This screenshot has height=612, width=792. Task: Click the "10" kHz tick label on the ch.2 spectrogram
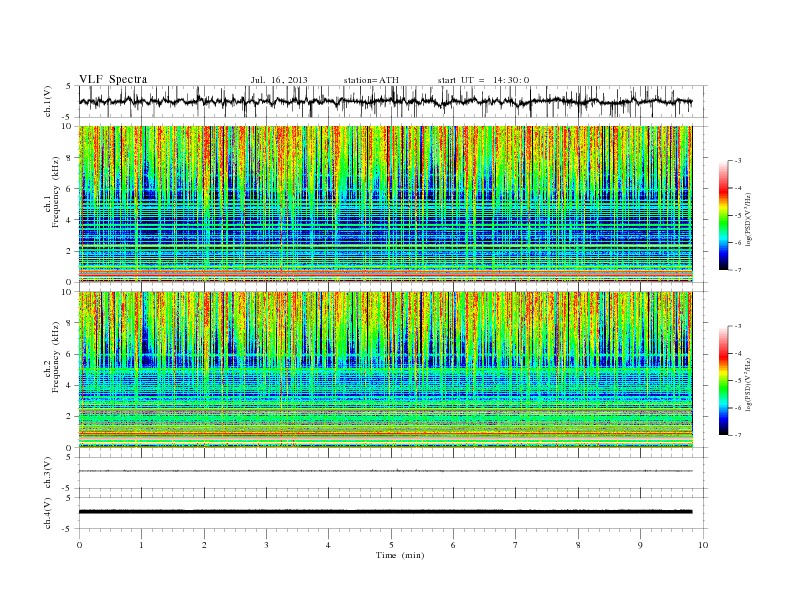[x=68, y=292]
